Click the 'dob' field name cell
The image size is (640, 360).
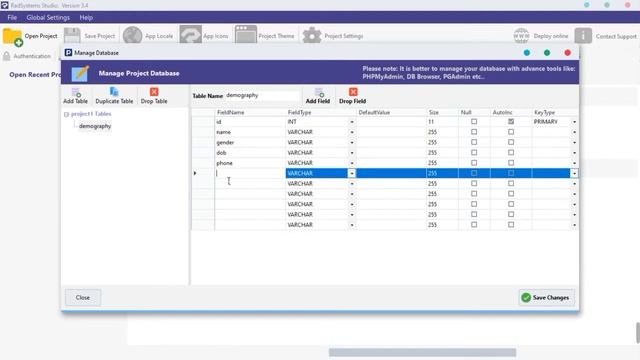pyautogui.click(x=250, y=153)
